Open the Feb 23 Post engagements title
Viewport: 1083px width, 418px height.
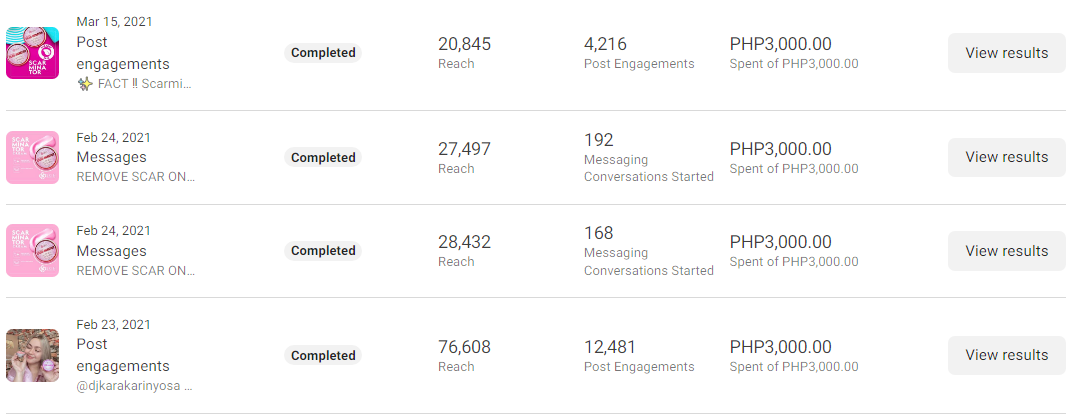(x=123, y=355)
